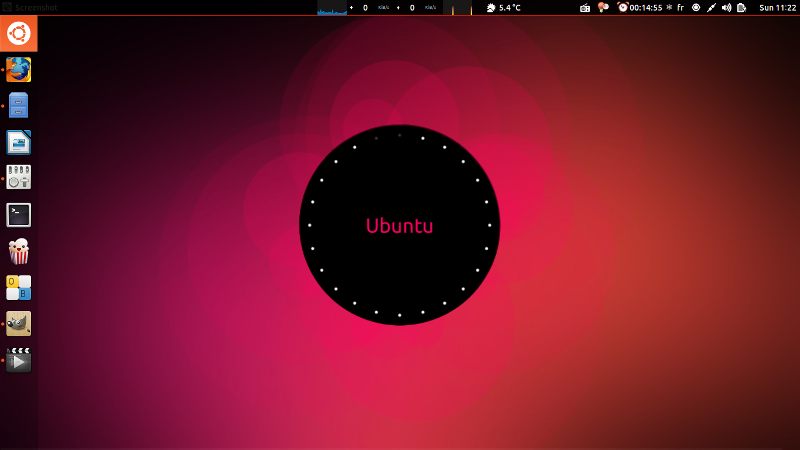Open the radio tray indicator
Image resolution: width=800 pixels, height=450 pixels.
(x=585, y=8)
